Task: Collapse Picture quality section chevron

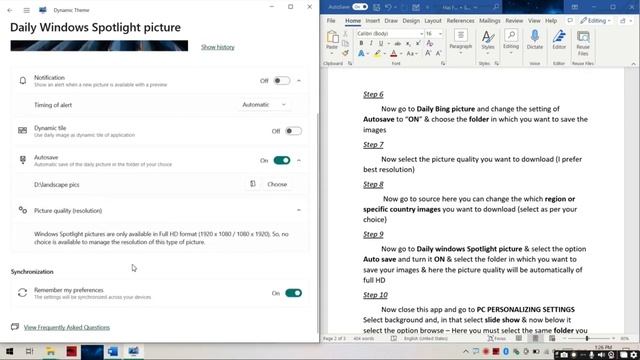Action: (299, 210)
